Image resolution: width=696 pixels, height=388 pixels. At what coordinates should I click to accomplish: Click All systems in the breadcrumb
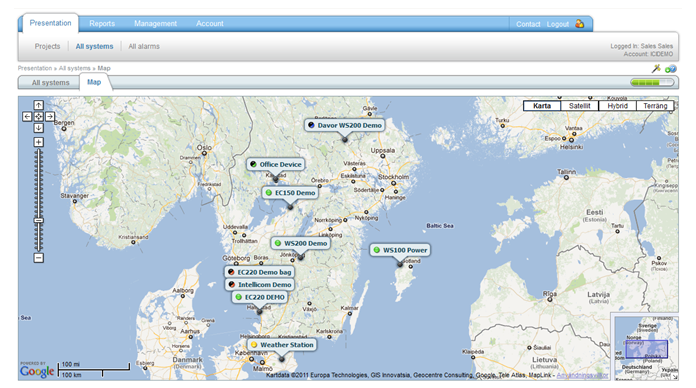click(74, 68)
